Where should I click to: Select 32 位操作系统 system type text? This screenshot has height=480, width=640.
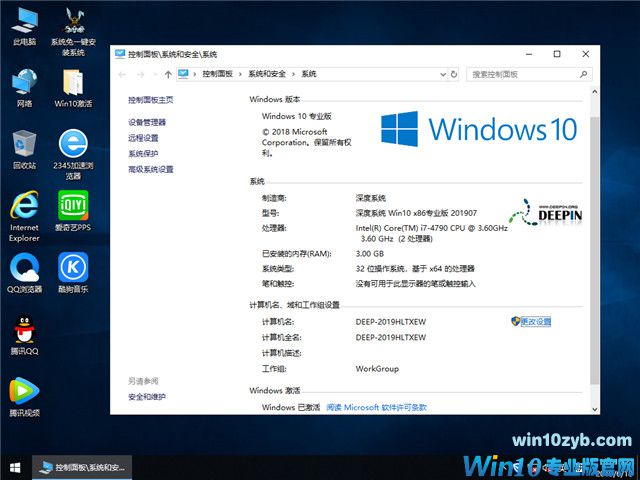coord(415,269)
